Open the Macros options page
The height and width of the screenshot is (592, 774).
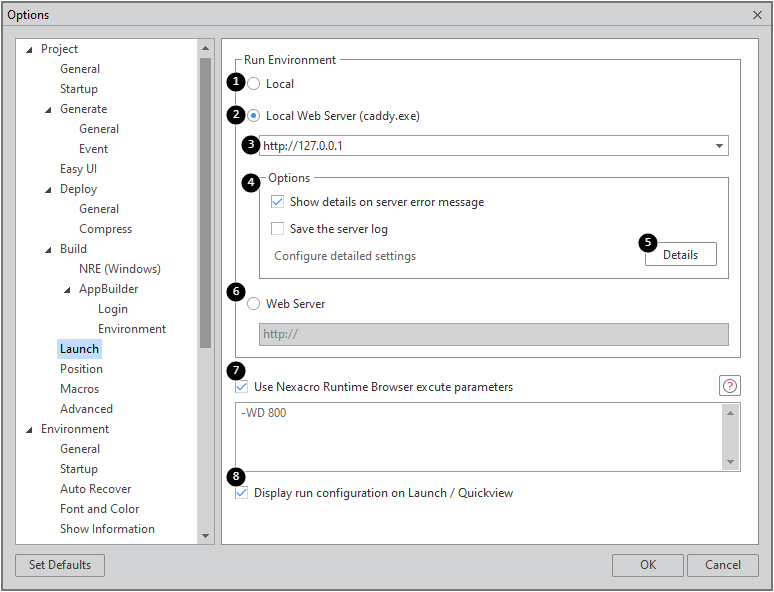tap(79, 389)
